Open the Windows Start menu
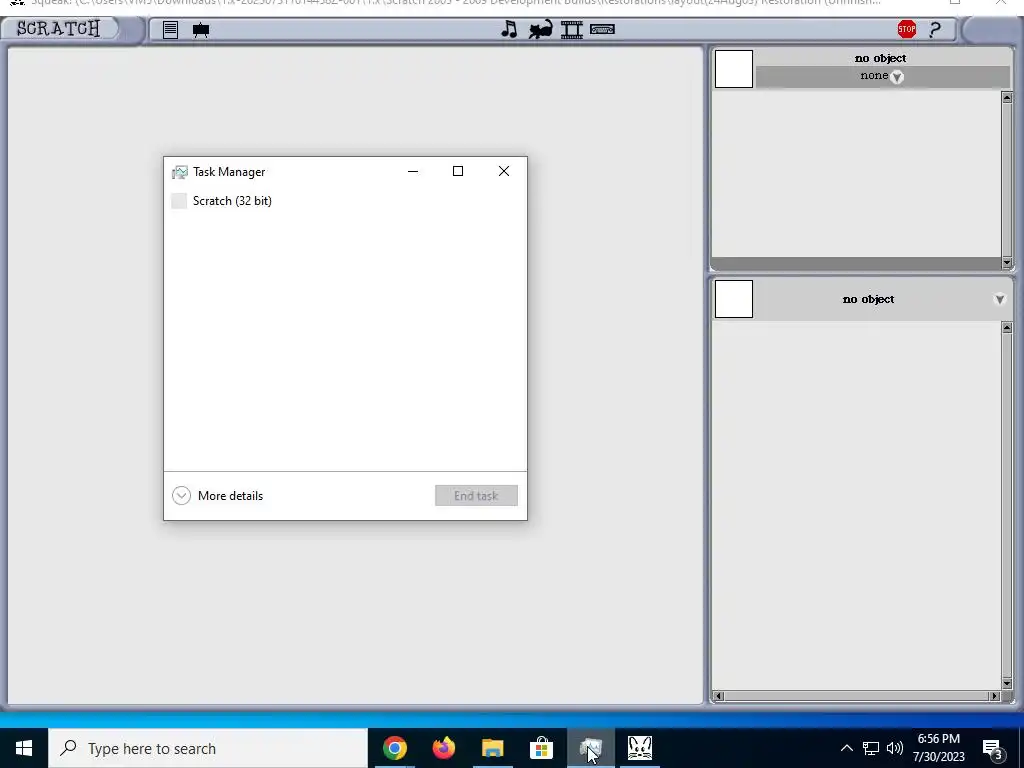The image size is (1024, 768). (24, 748)
